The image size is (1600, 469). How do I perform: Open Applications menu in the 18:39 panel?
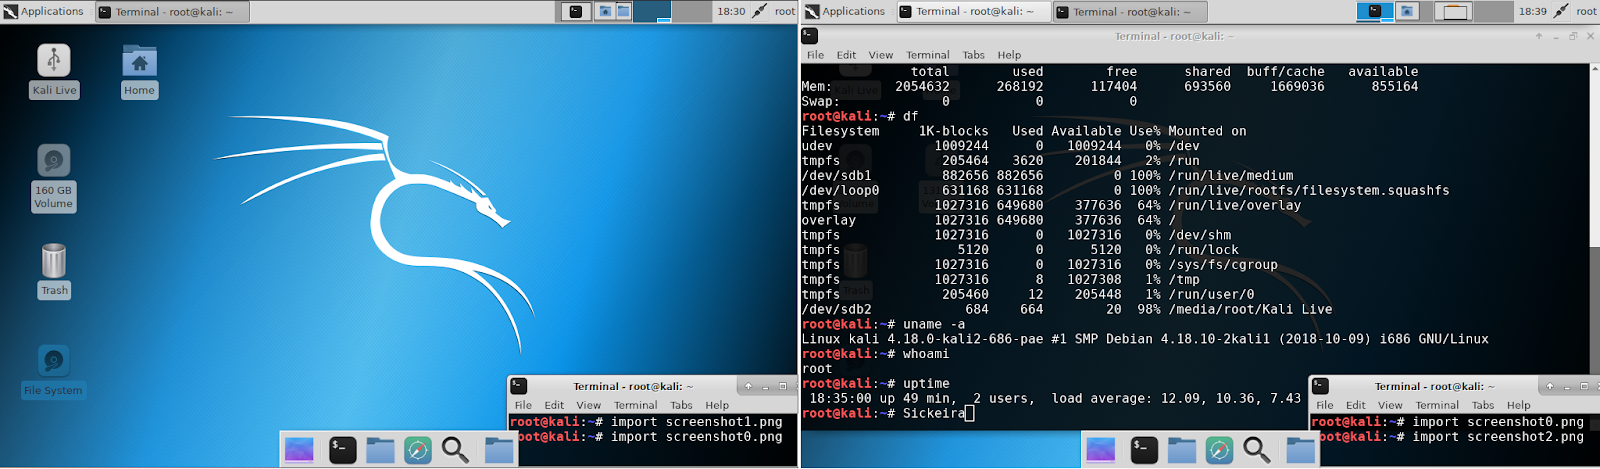[x=845, y=11]
